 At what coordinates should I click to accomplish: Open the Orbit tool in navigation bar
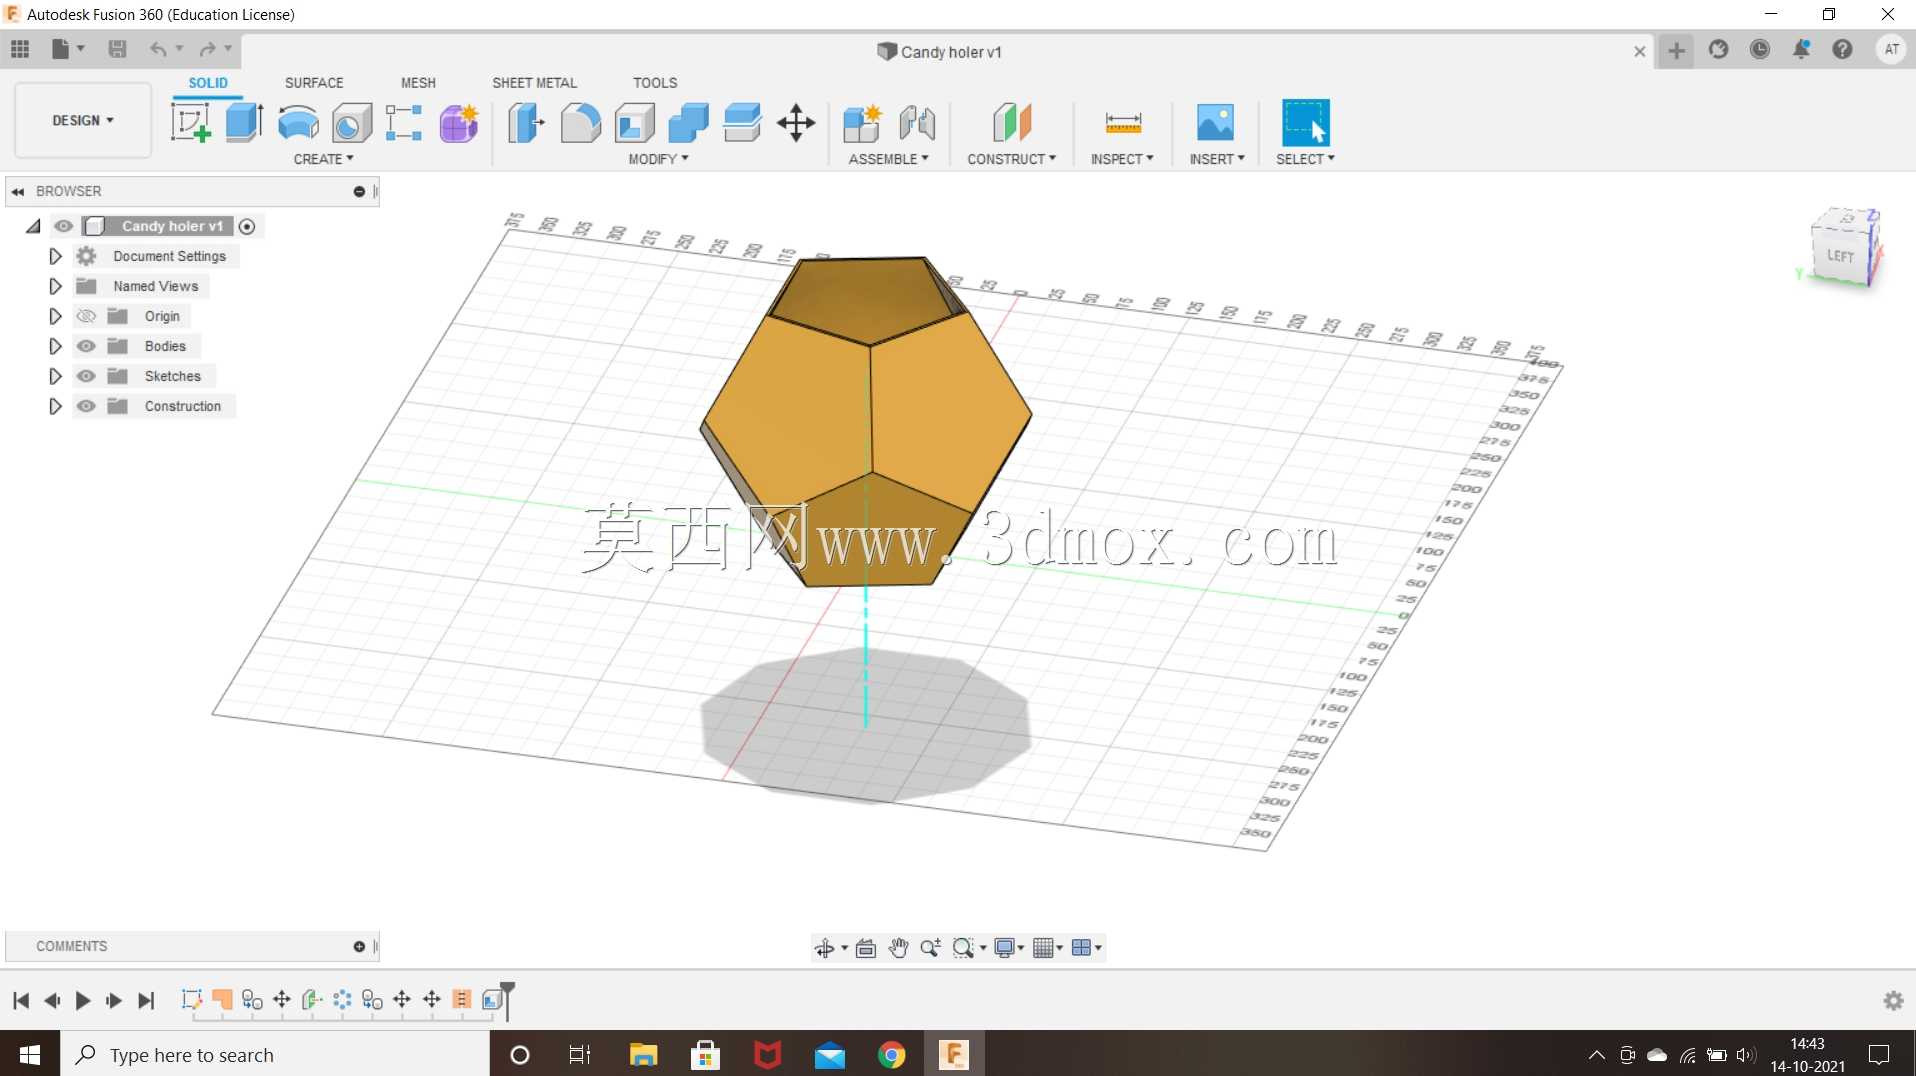(x=825, y=948)
